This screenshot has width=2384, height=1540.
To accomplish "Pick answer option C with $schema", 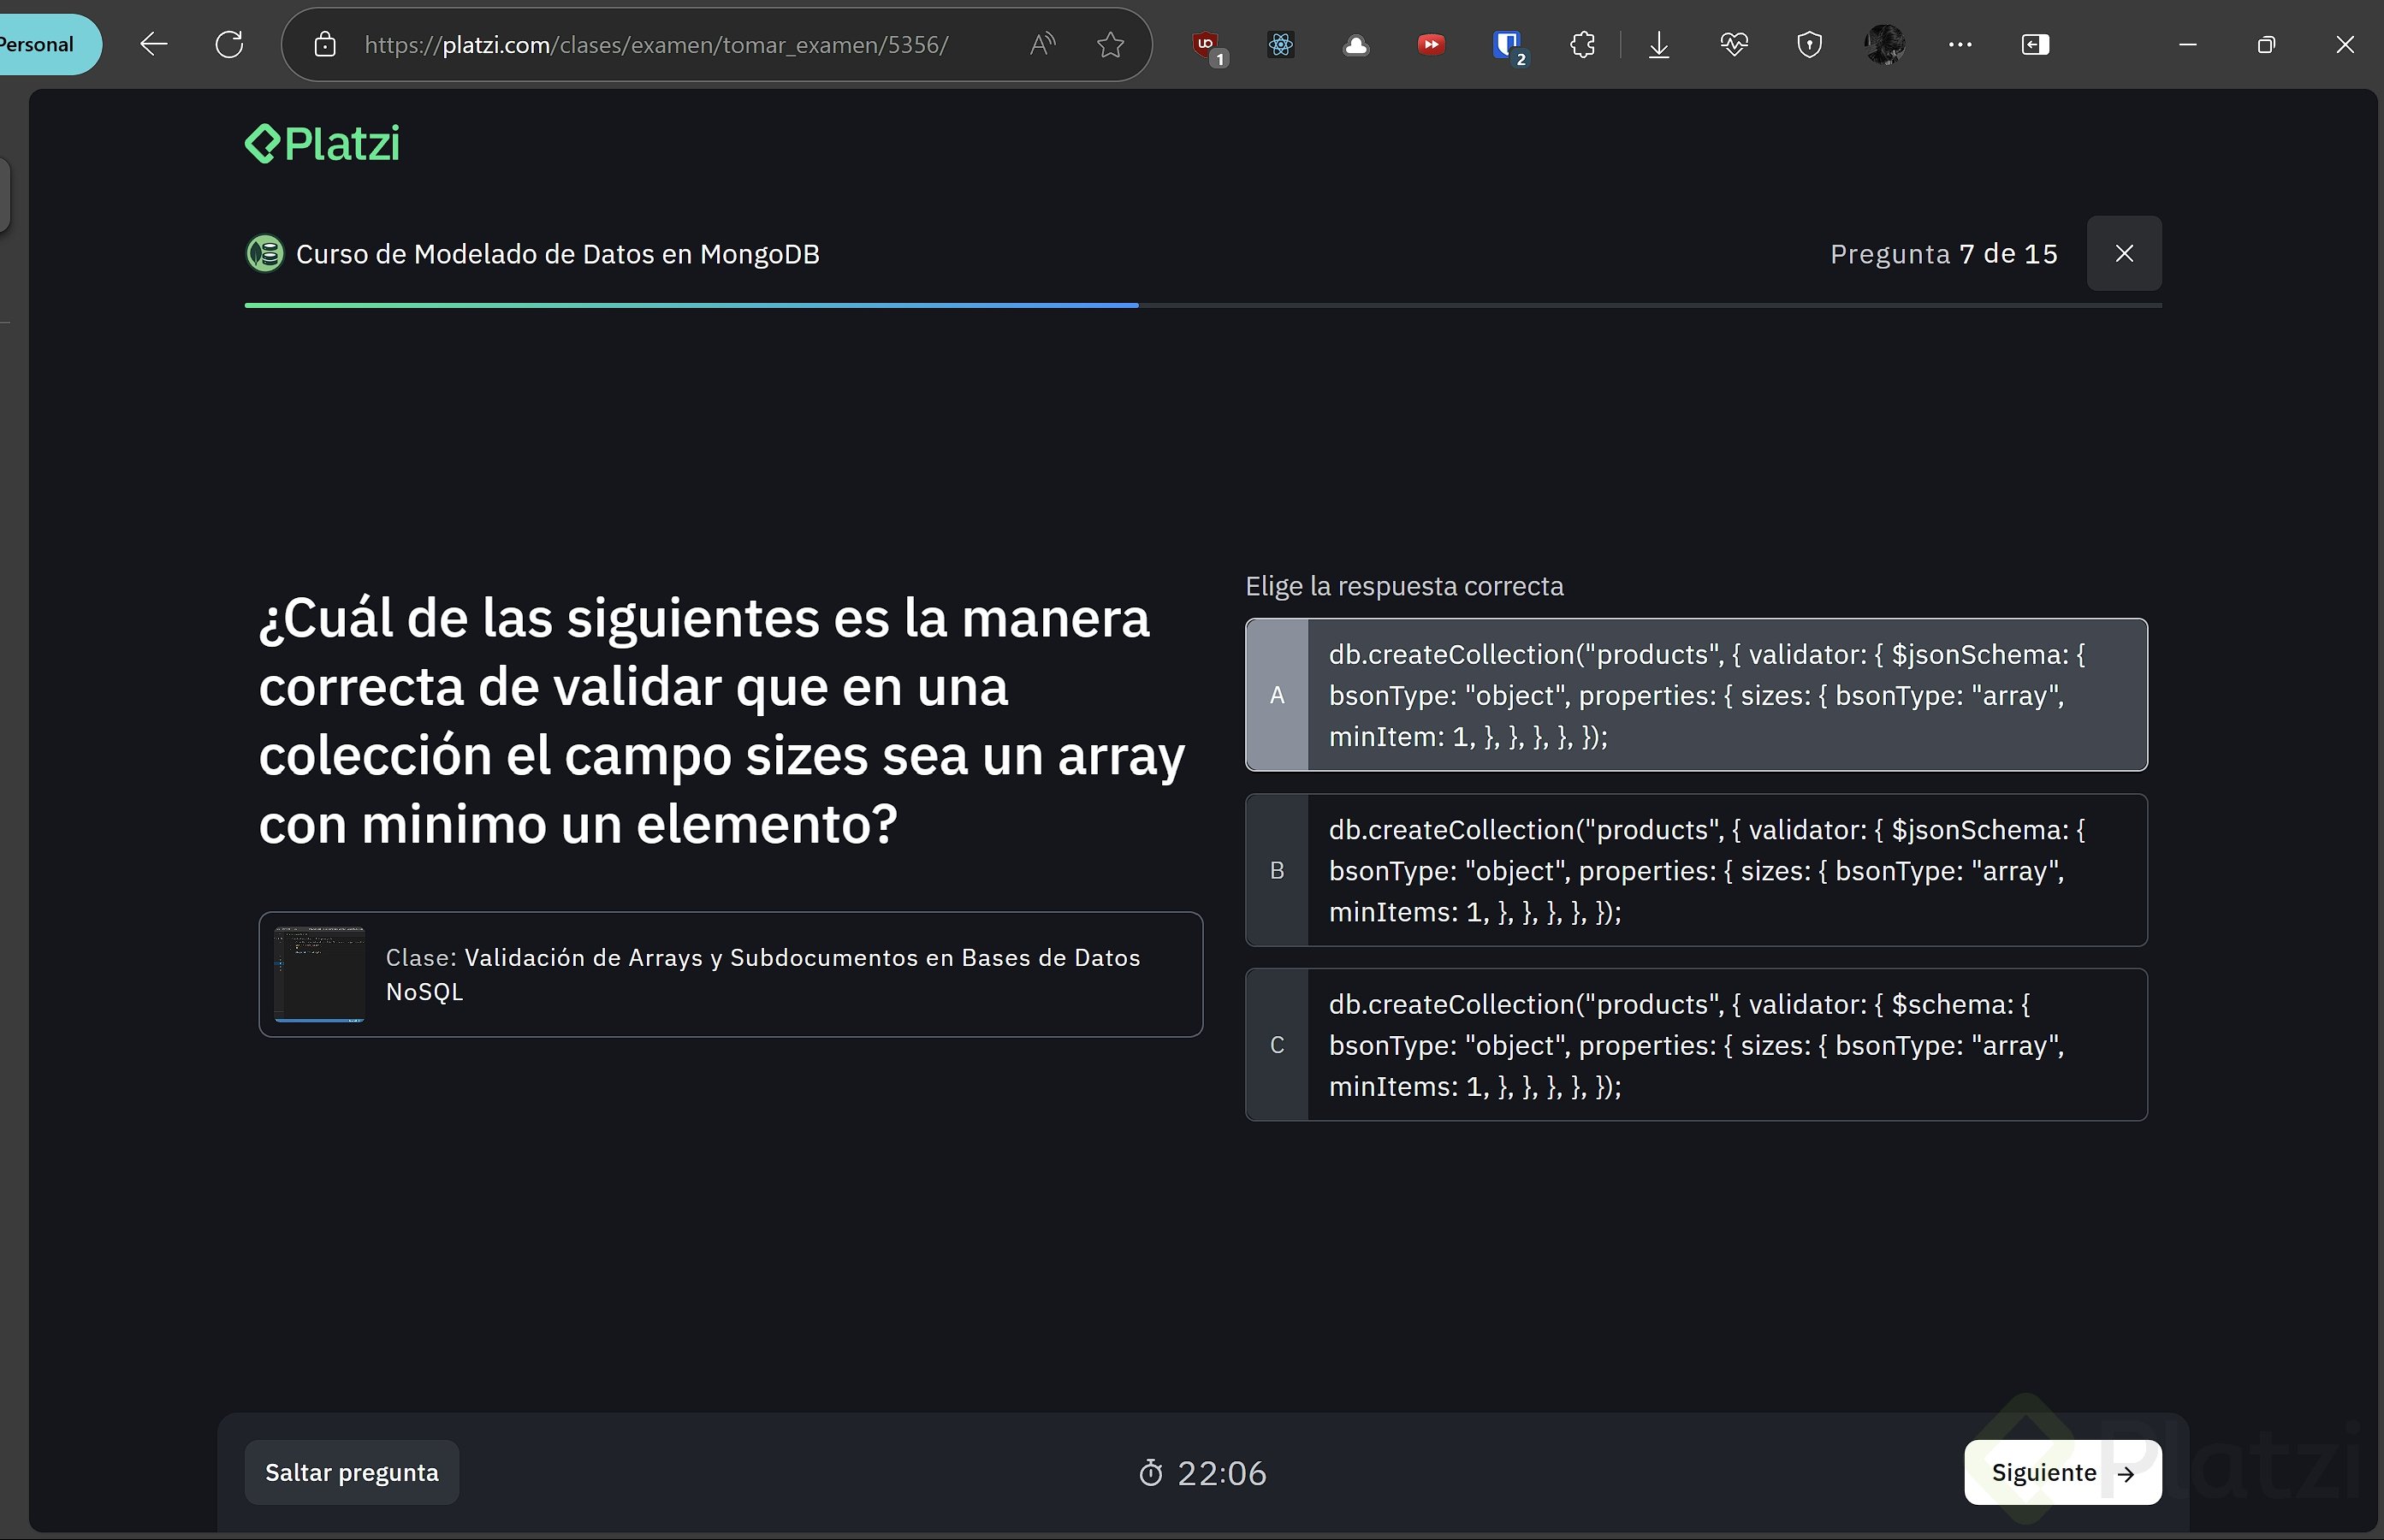I will [x=1696, y=1045].
